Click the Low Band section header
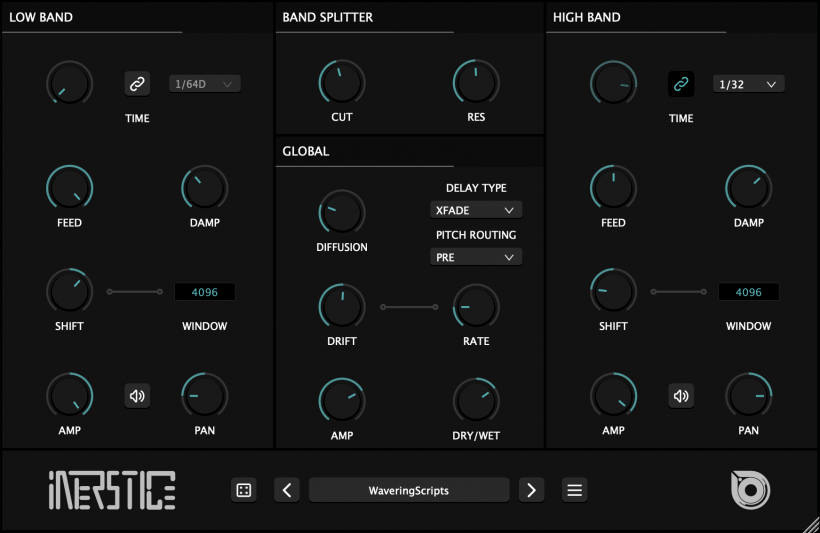 41,17
